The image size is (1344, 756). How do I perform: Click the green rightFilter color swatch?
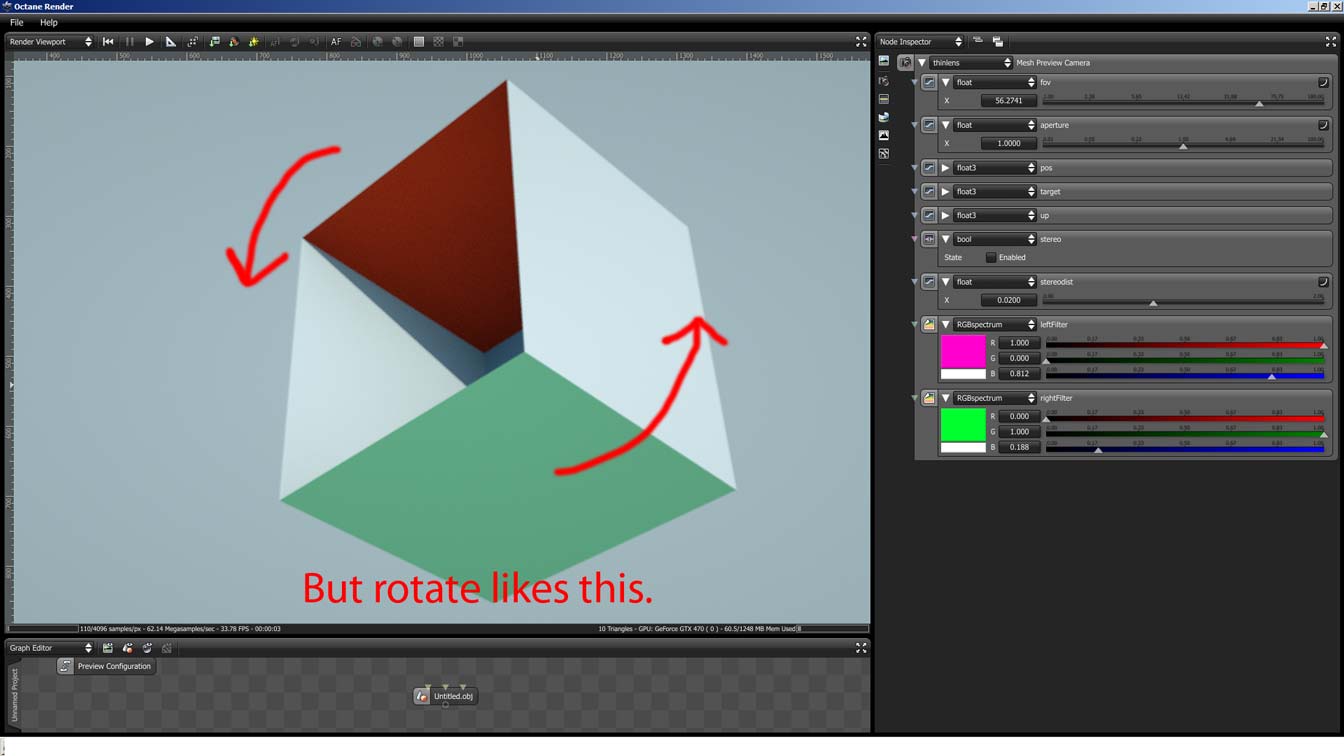click(x=963, y=425)
